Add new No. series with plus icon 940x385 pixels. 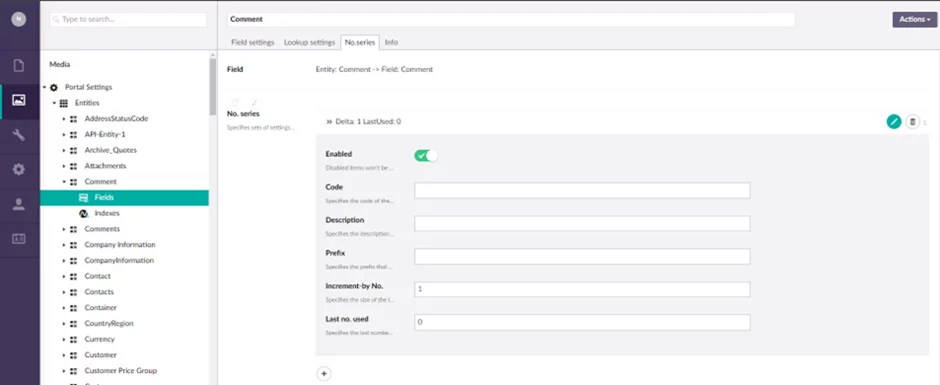pyautogui.click(x=324, y=374)
